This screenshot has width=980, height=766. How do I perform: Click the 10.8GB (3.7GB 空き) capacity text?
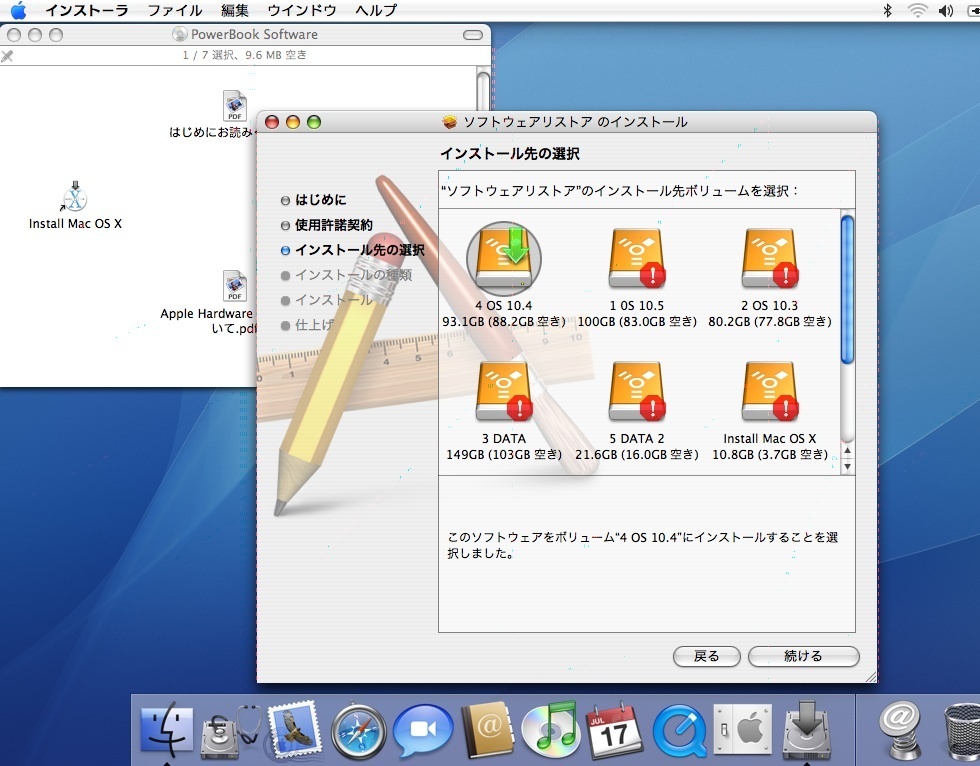click(770, 454)
